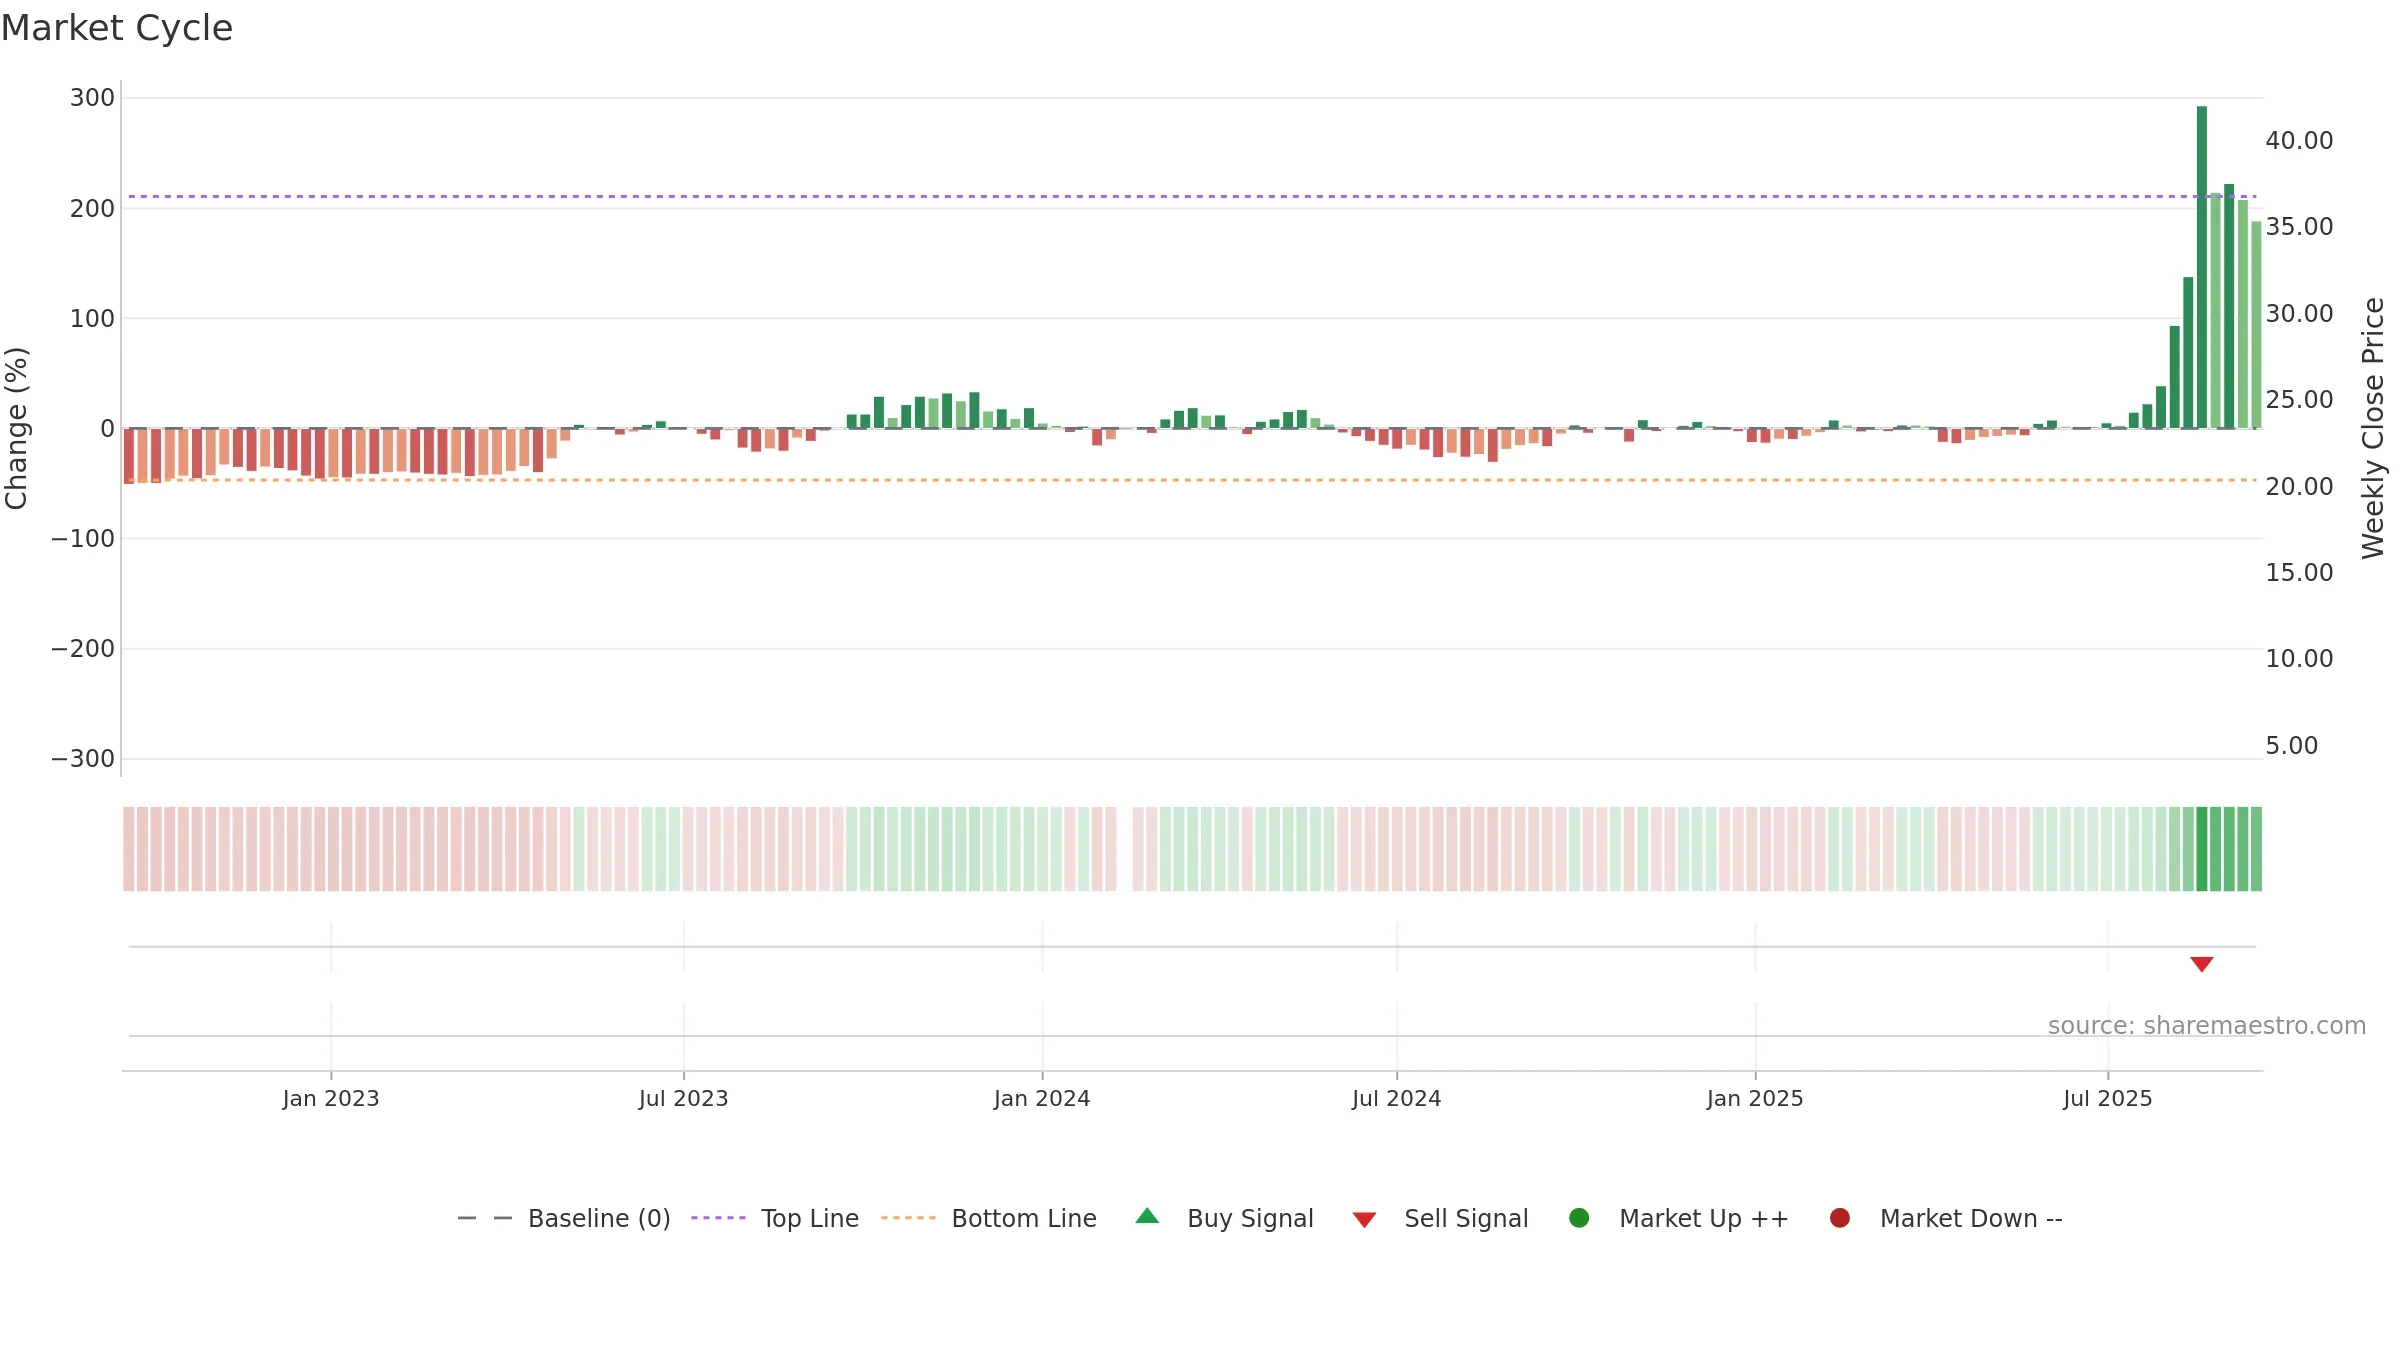
Task: Click the 35.00 price axis tick
Action: tap(2299, 227)
